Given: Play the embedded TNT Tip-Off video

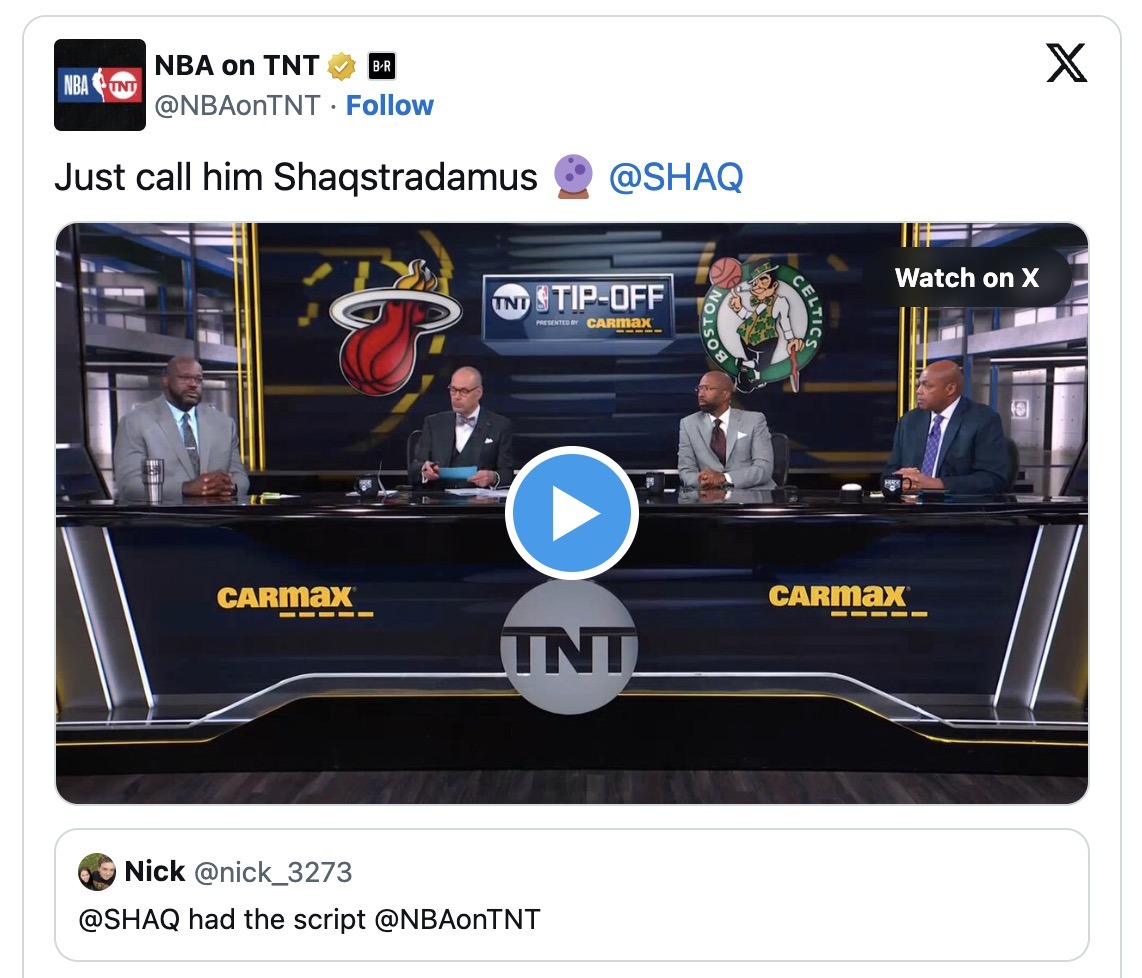Looking at the screenshot, I should pos(572,513).
